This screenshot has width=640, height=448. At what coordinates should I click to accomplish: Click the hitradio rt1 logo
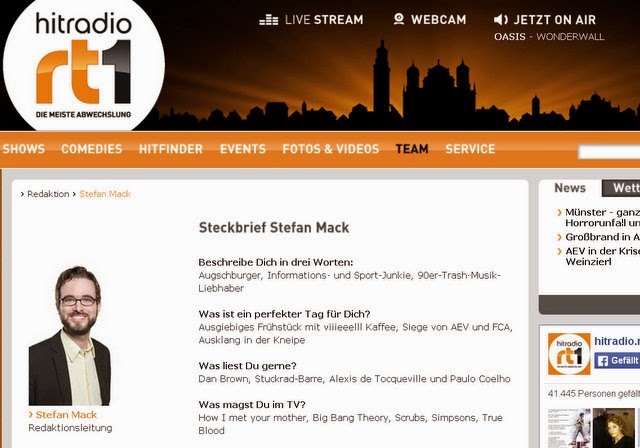[84, 64]
